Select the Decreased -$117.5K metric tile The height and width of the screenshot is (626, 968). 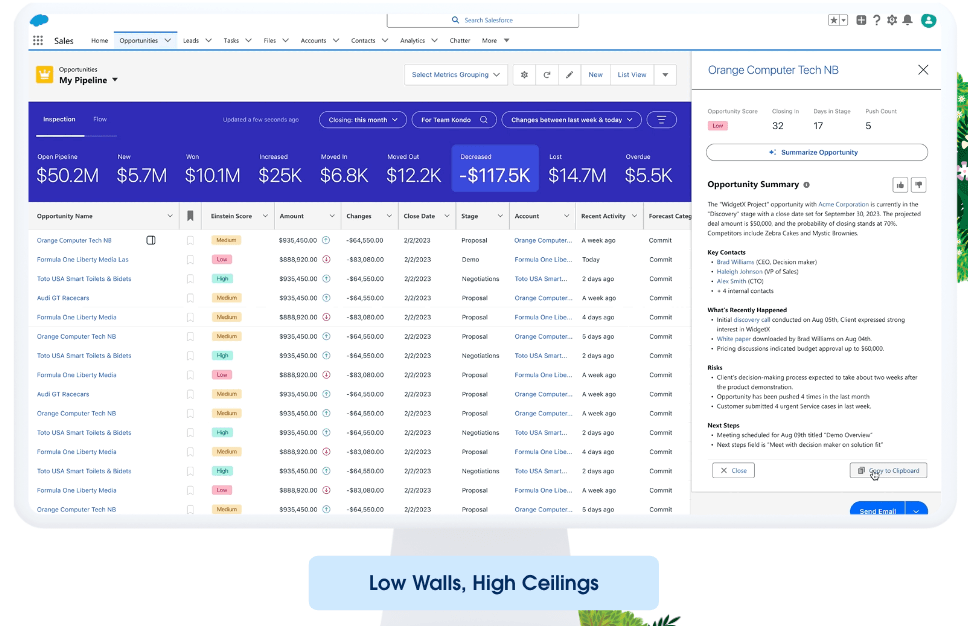(495, 169)
